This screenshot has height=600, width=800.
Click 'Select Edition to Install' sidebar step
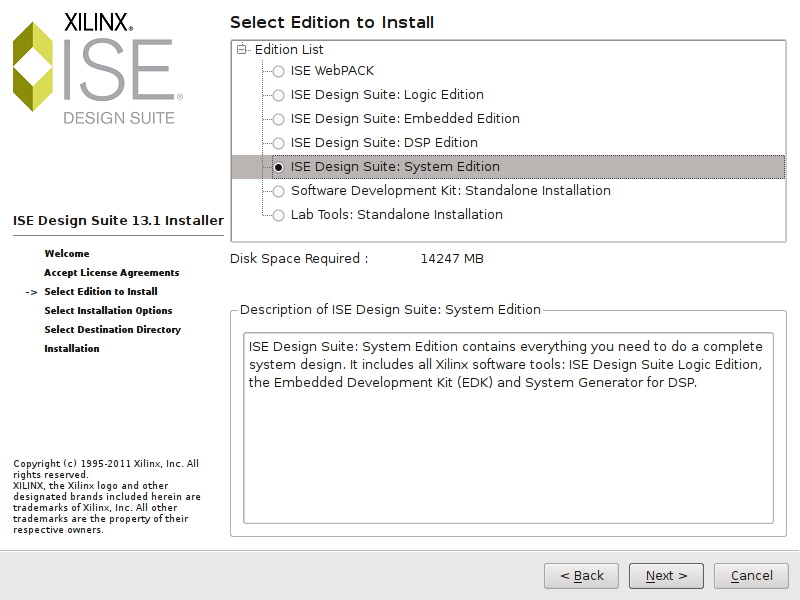(101, 291)
